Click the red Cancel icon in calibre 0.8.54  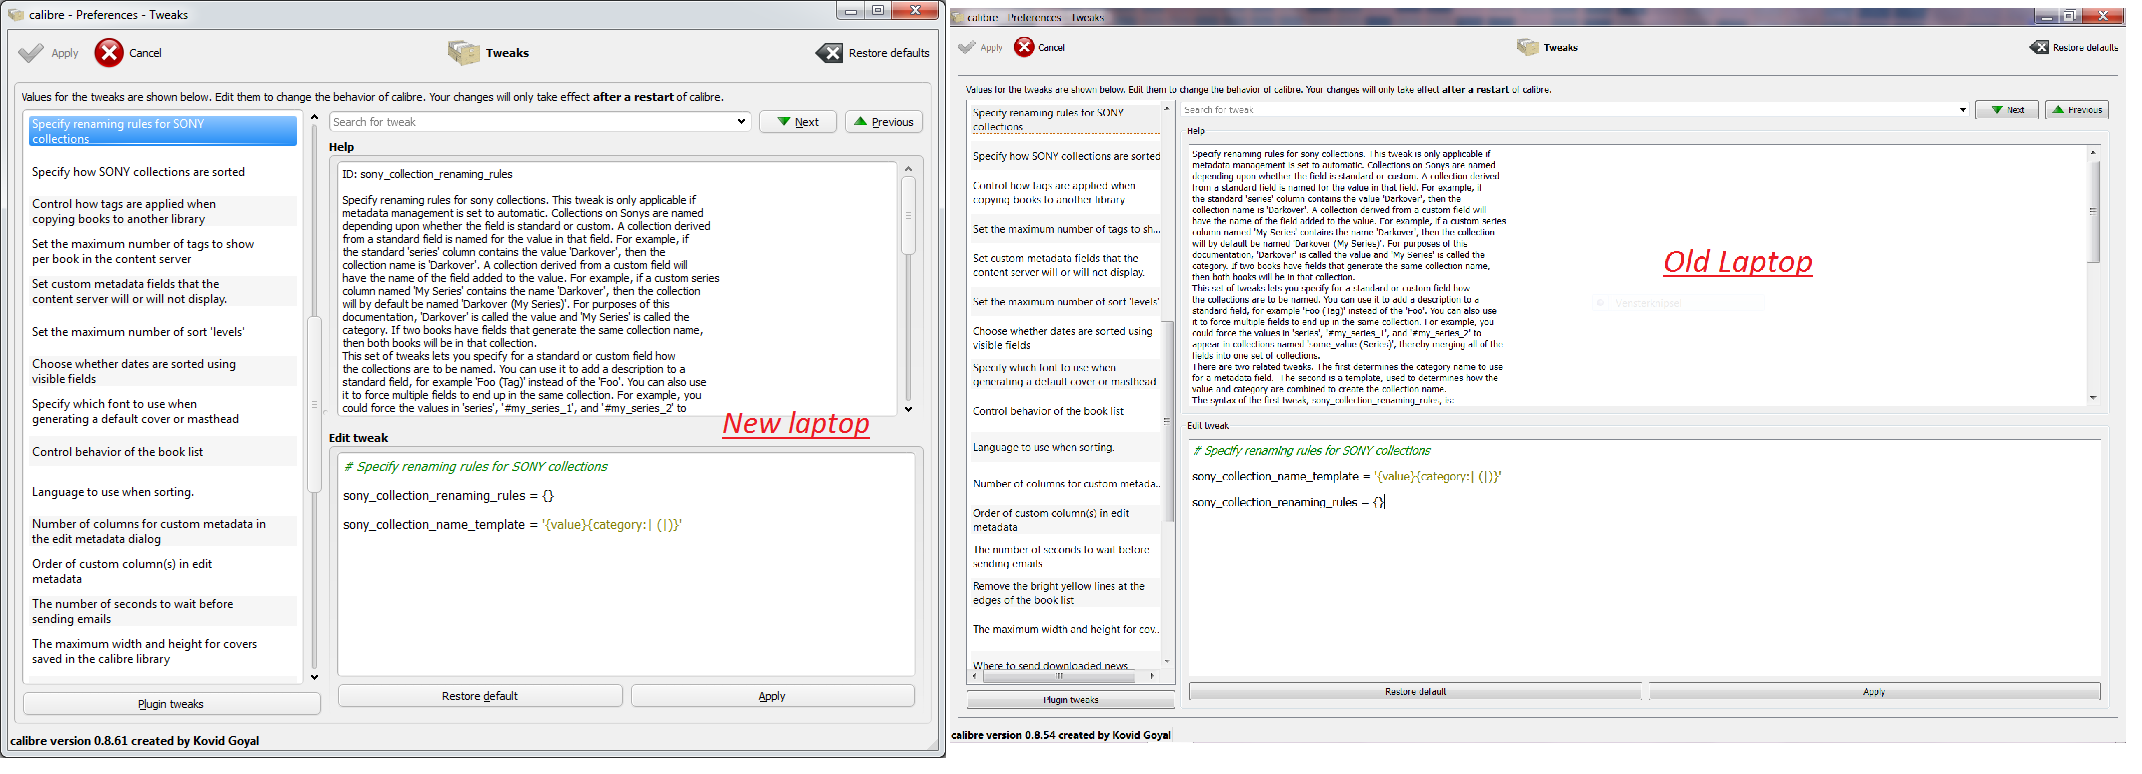pyautogui.click(x=1024, y=47)
